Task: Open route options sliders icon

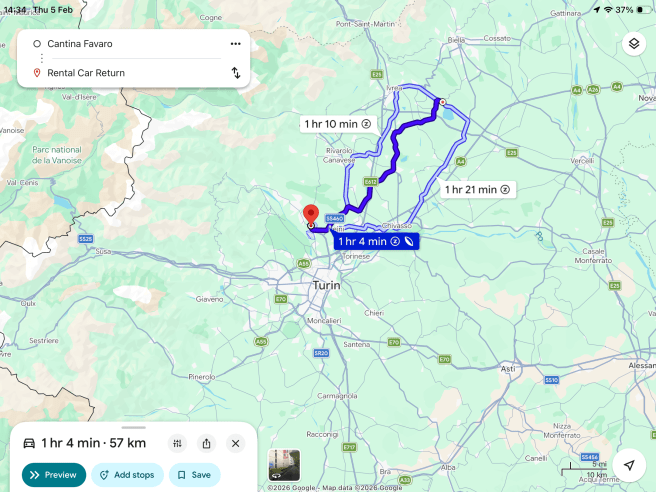Action: [x=177, y=443]
